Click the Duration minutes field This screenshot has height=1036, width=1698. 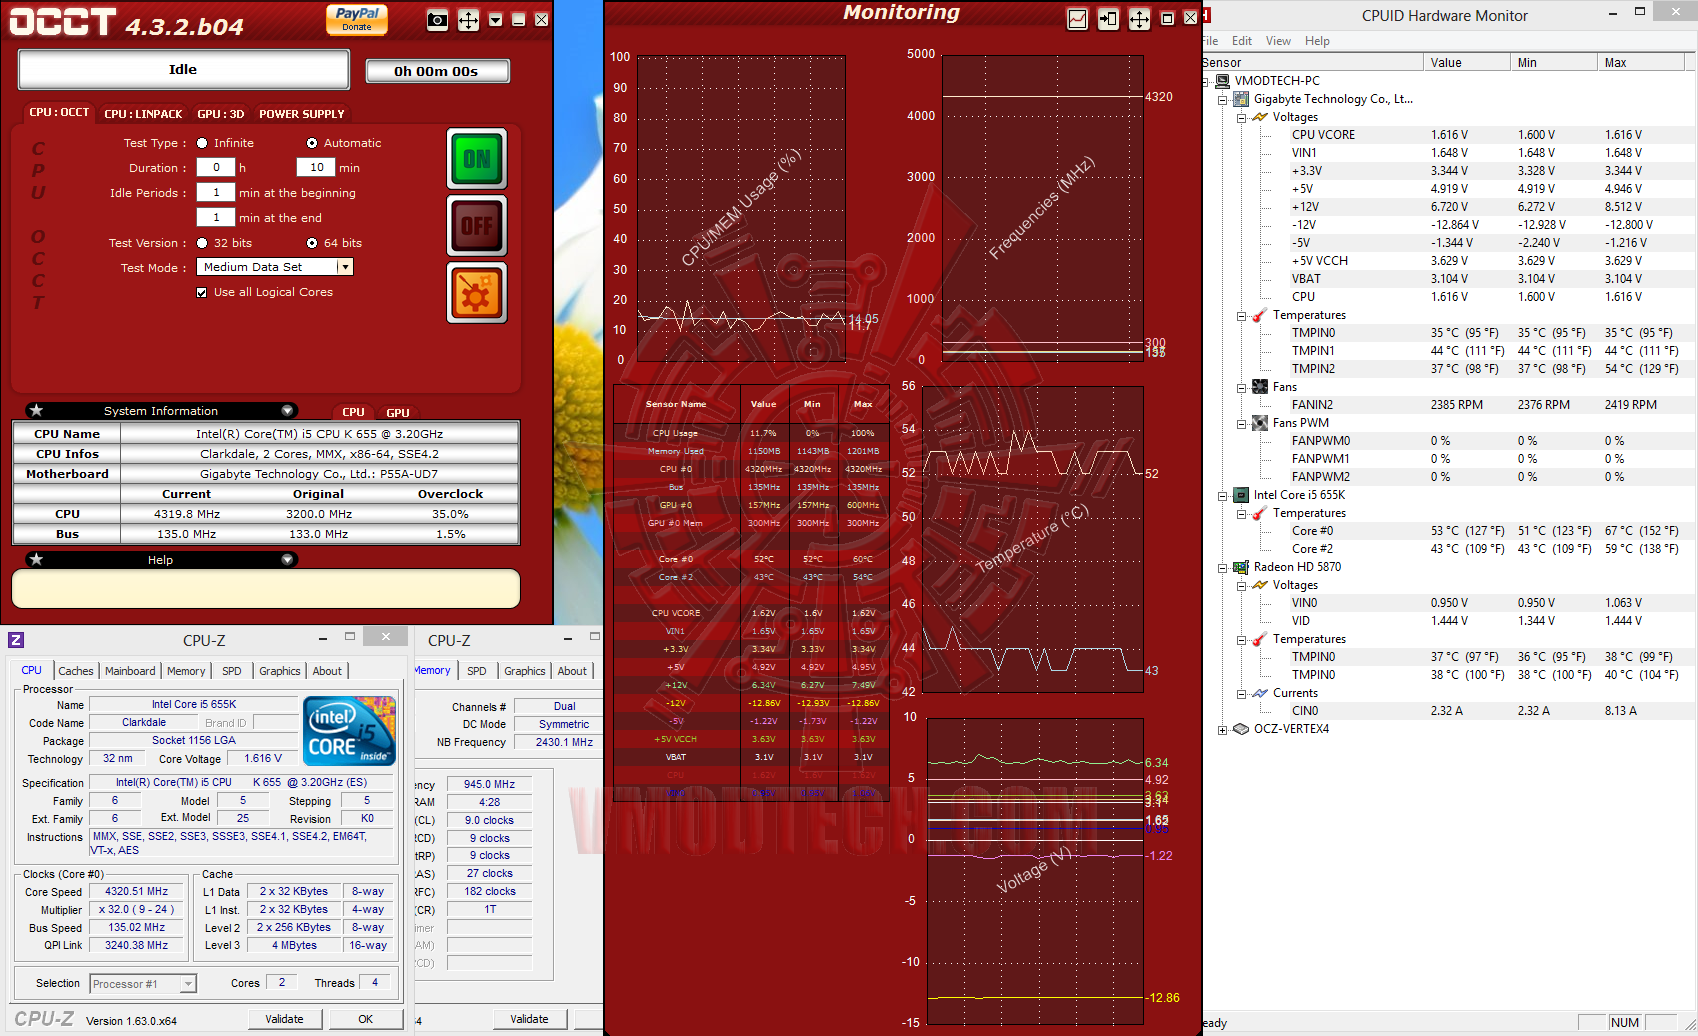pyautogui.click(x=316, y=168)
